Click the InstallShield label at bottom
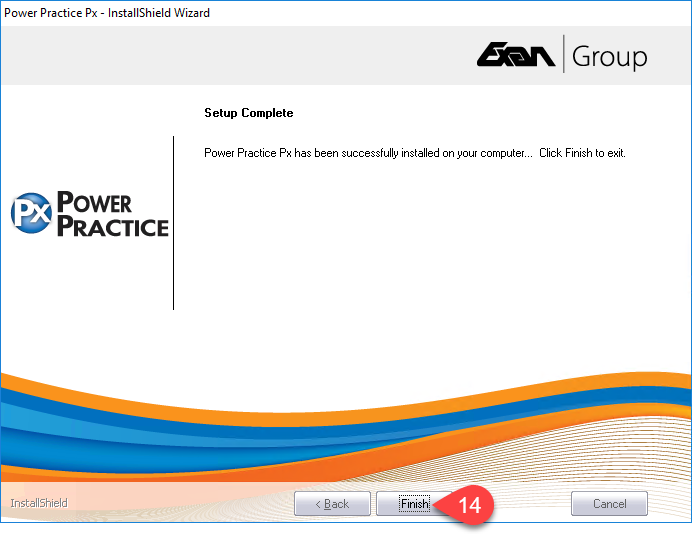 [39, 503]
